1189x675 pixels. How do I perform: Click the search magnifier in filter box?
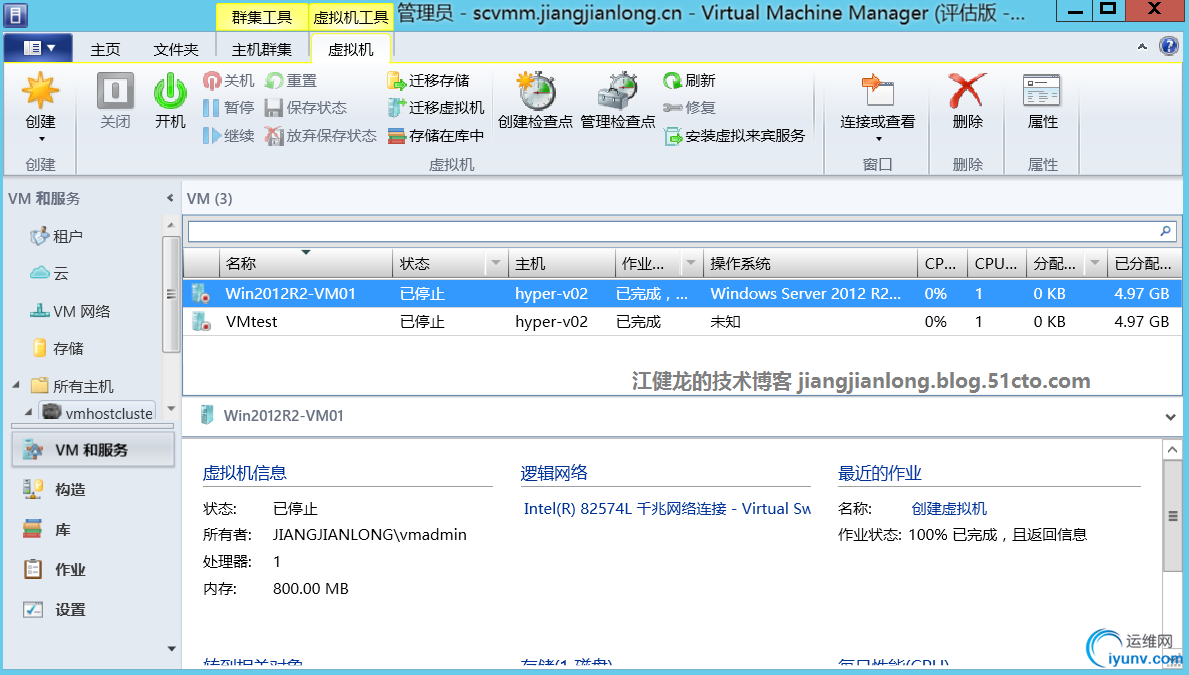tap(1165, 231)
